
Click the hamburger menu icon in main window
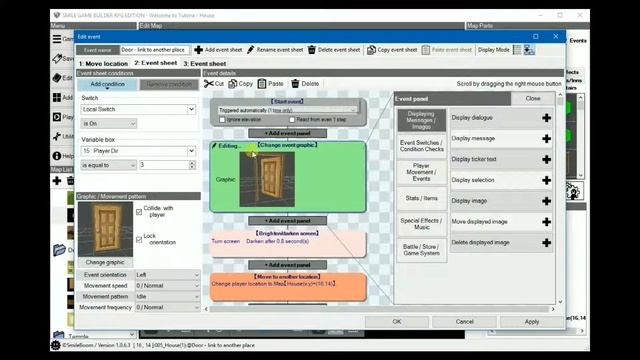pyautogui.click(x=57, y=39)
